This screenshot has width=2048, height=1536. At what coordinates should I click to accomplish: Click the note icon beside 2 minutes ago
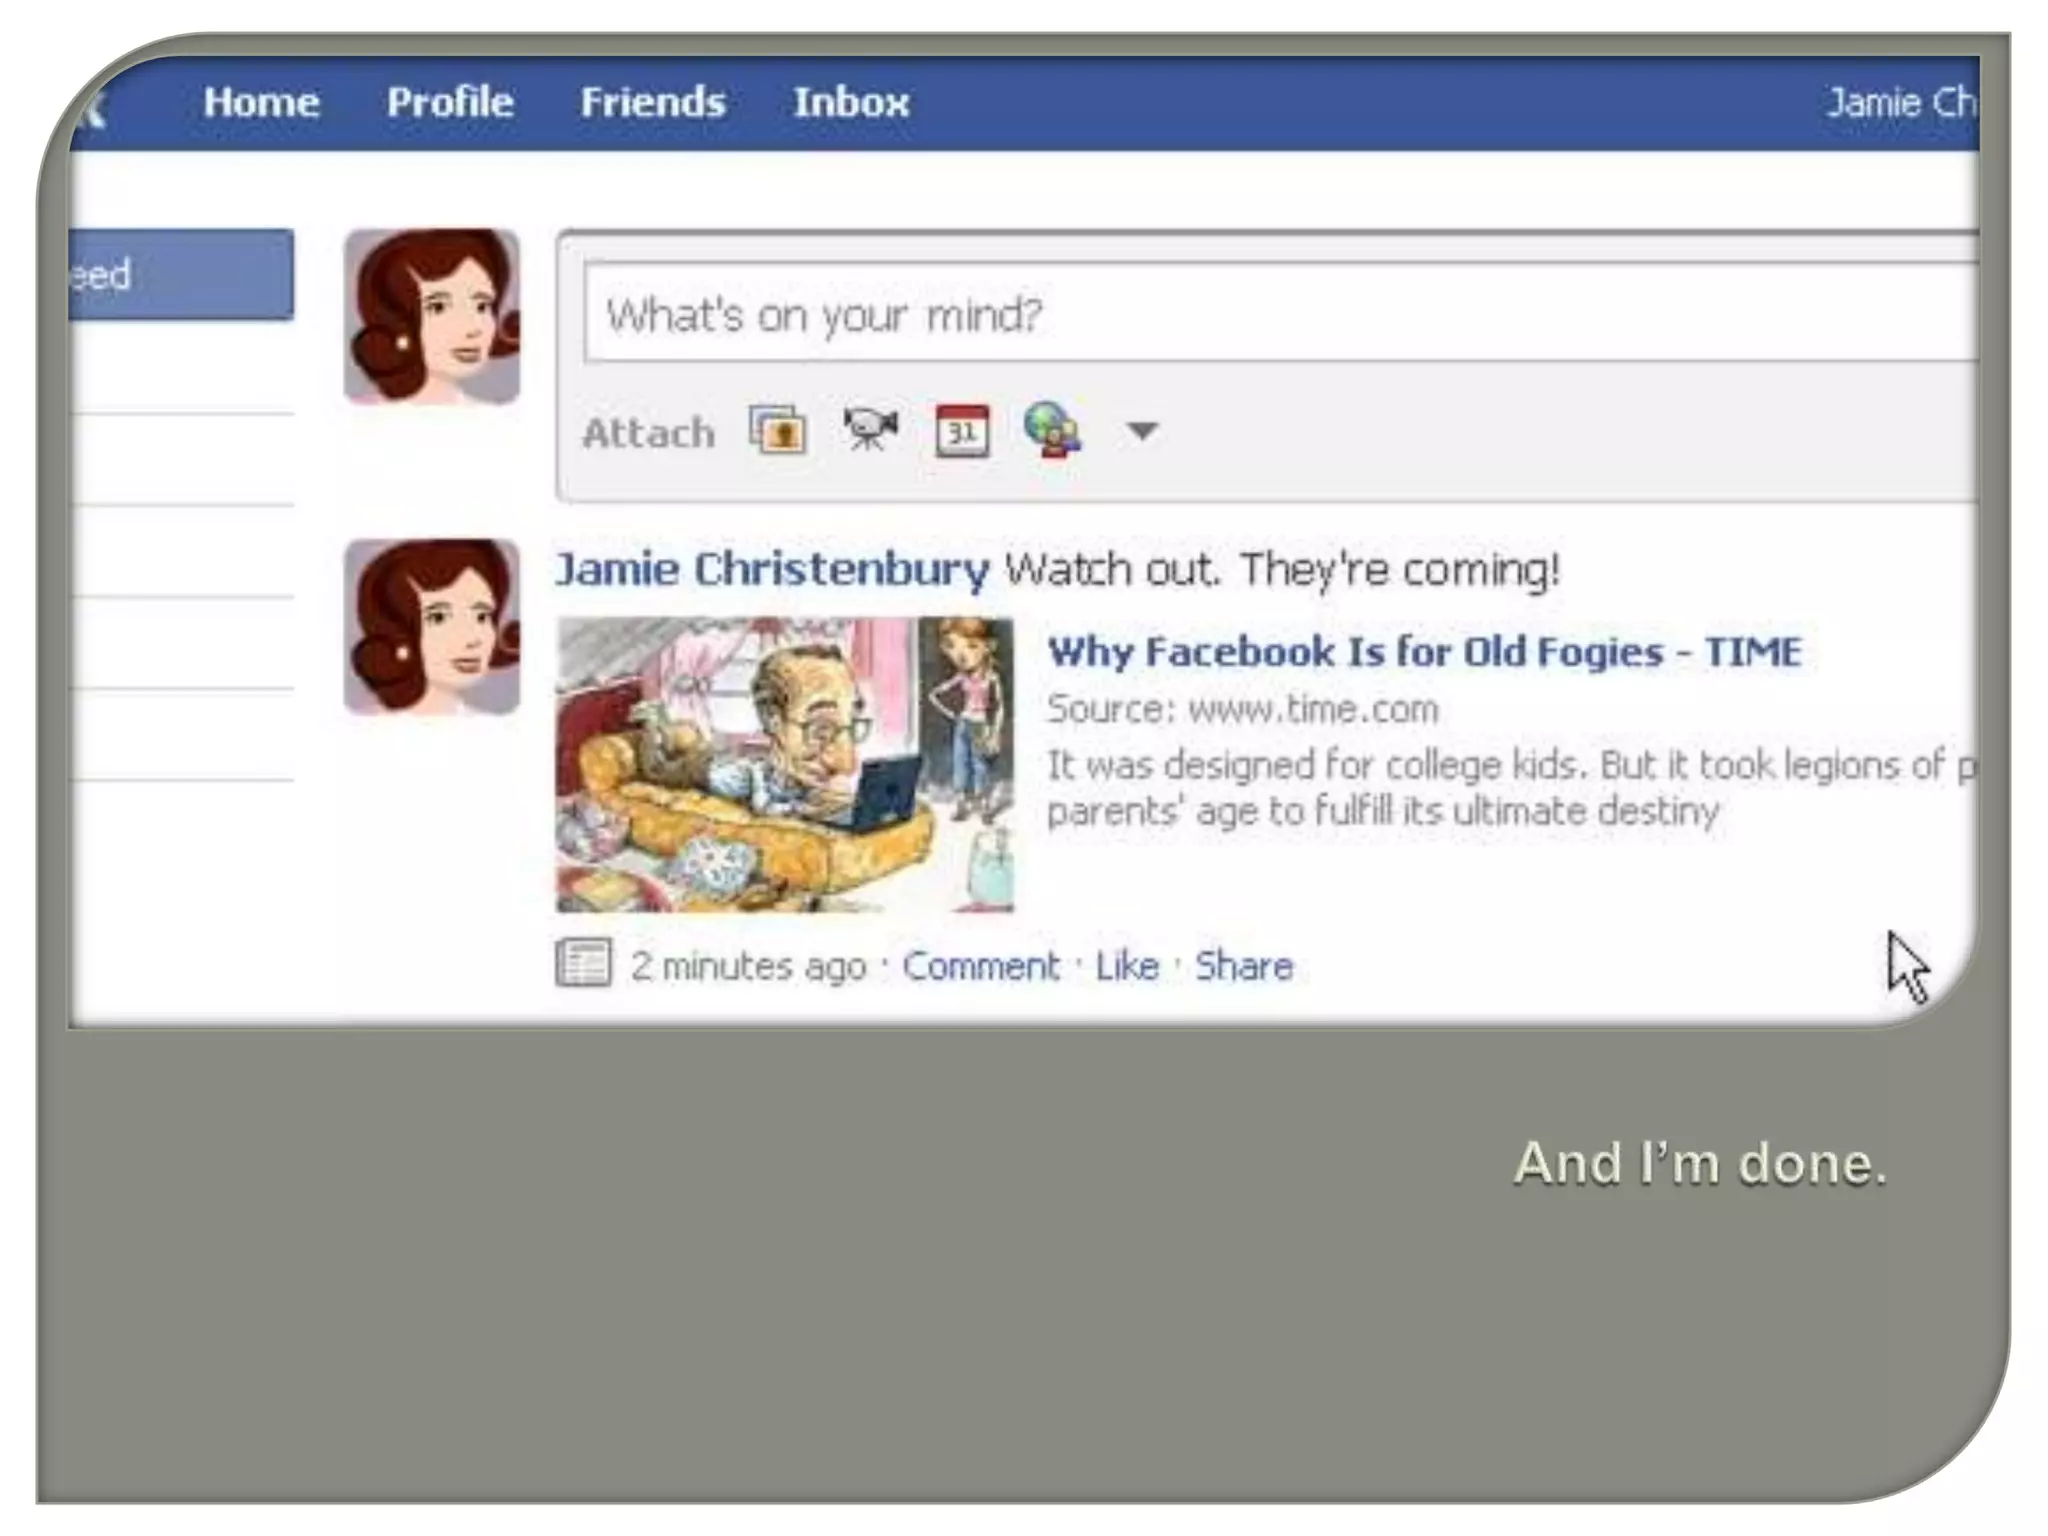[583, 963]
